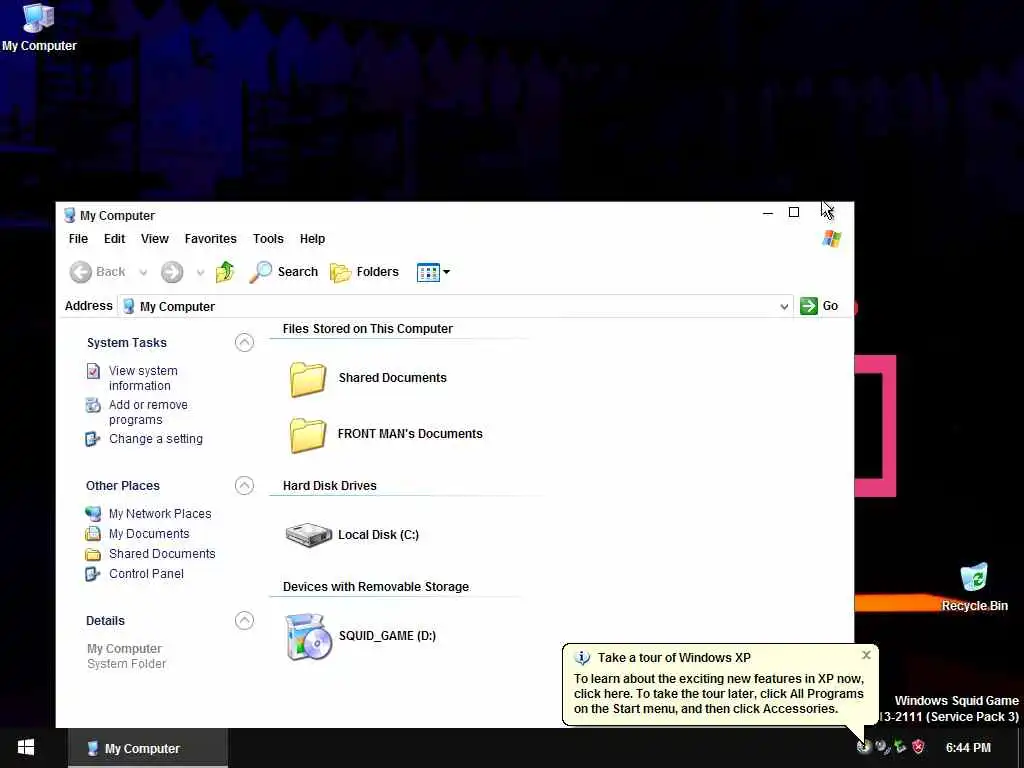Click the My Computer title bar icon

[x=70, y=215]
